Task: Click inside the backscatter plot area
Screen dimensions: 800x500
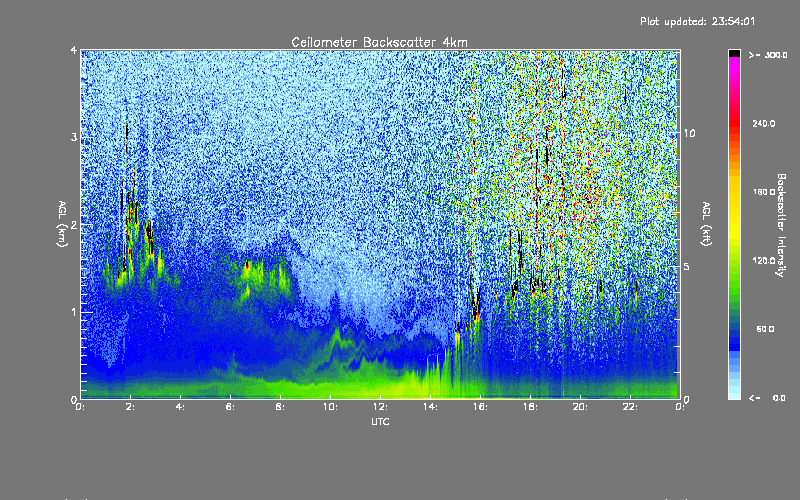Action: pyautogui.click(x=380, y=224)
